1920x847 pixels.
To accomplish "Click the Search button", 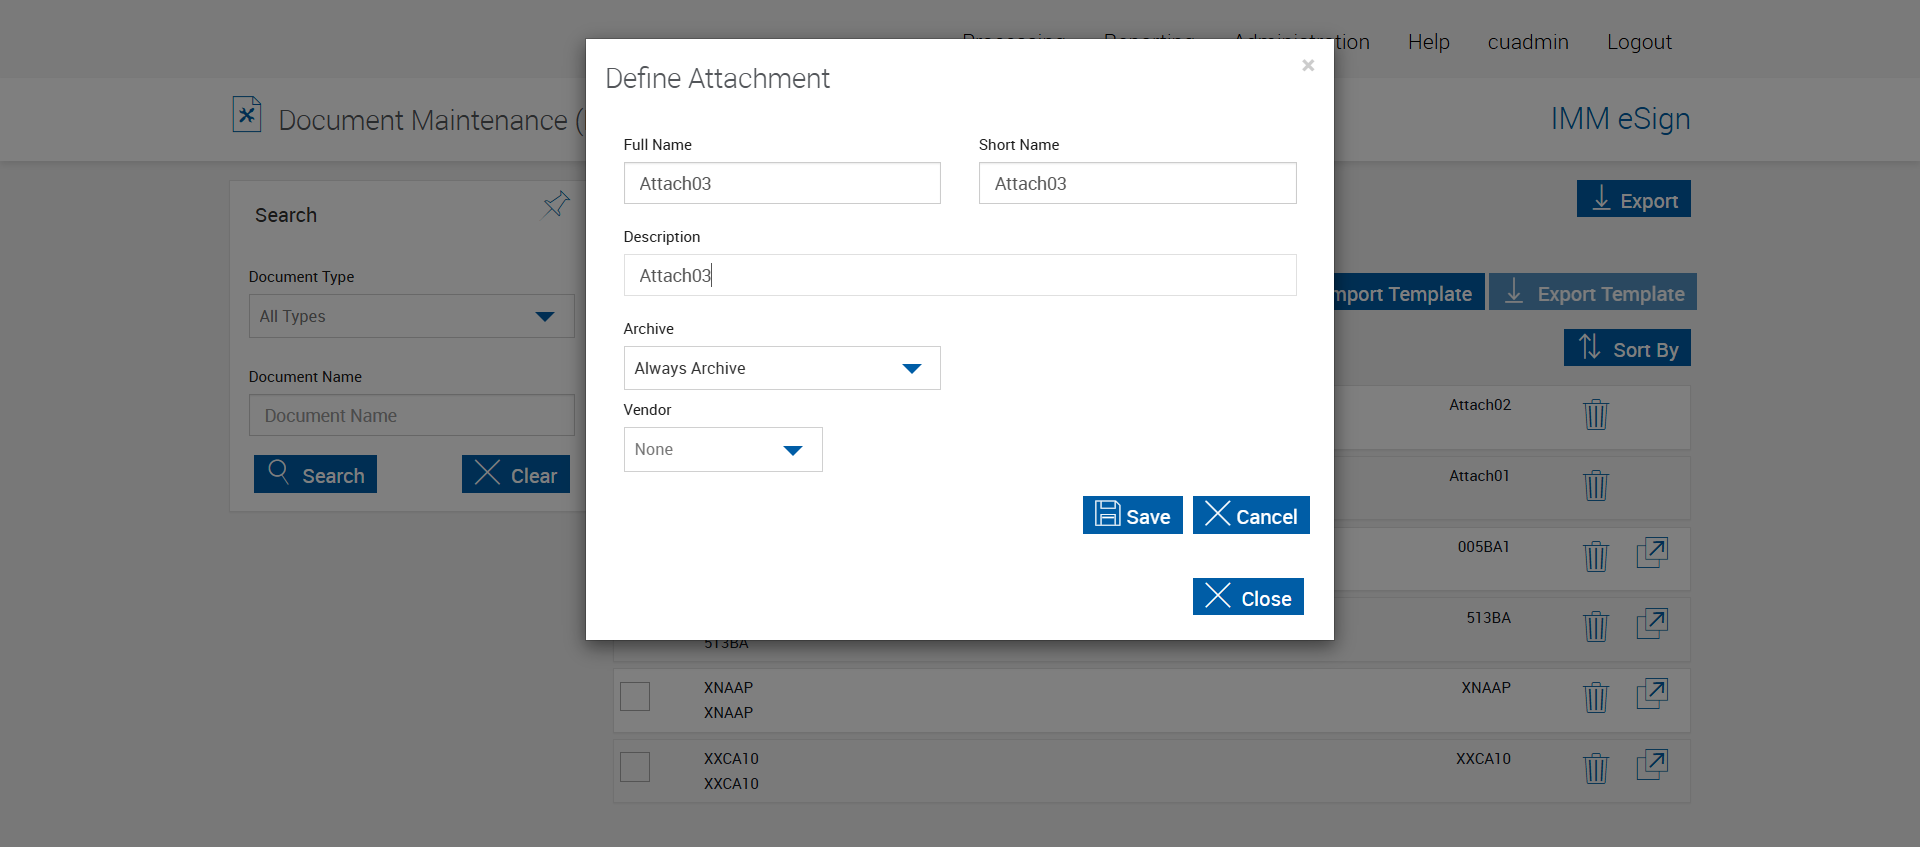I will point(315,474).
